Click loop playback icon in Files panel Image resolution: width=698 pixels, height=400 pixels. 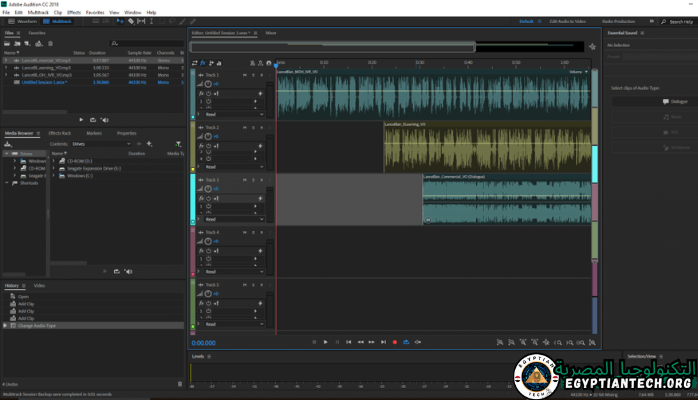(x=94, y=120)
